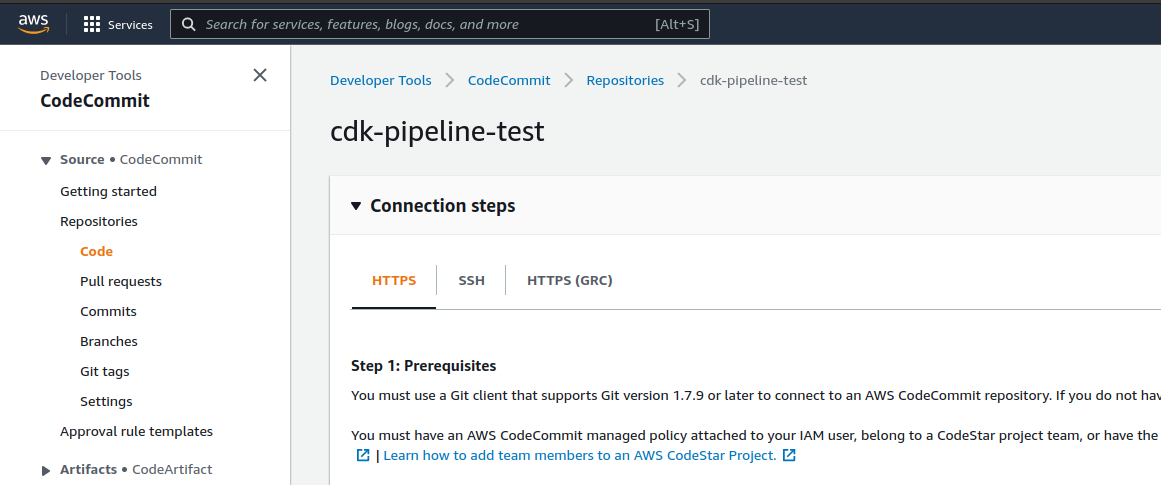Navigate to Branches in sidebar
1161x485 pixels.
[109, 342]
